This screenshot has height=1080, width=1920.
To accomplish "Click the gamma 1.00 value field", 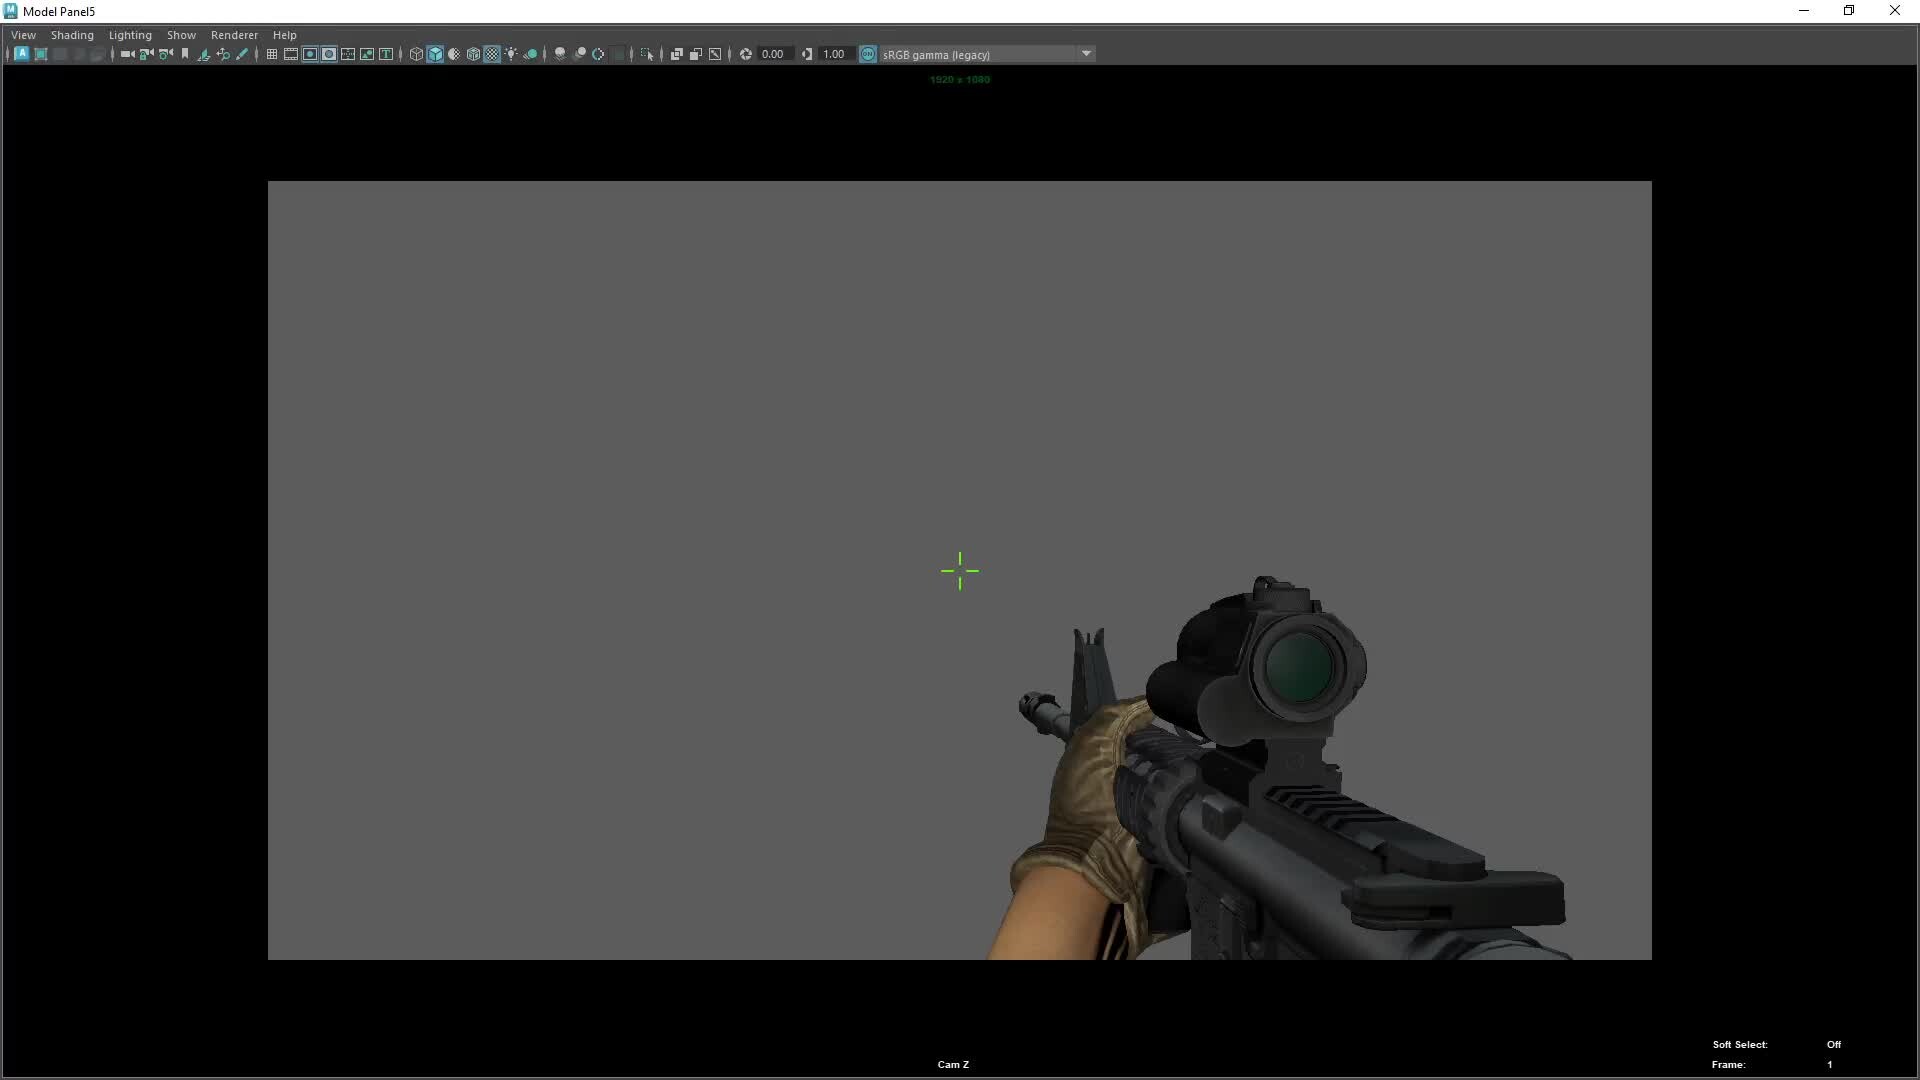I will click(x=835, y=54).
